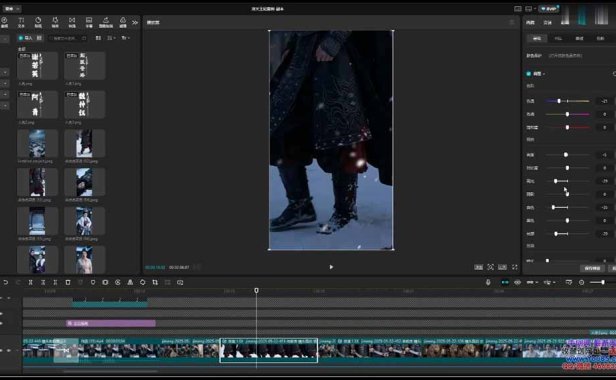Click the search field in the media panel
616x380 pixels.
(x=67, y=38)
